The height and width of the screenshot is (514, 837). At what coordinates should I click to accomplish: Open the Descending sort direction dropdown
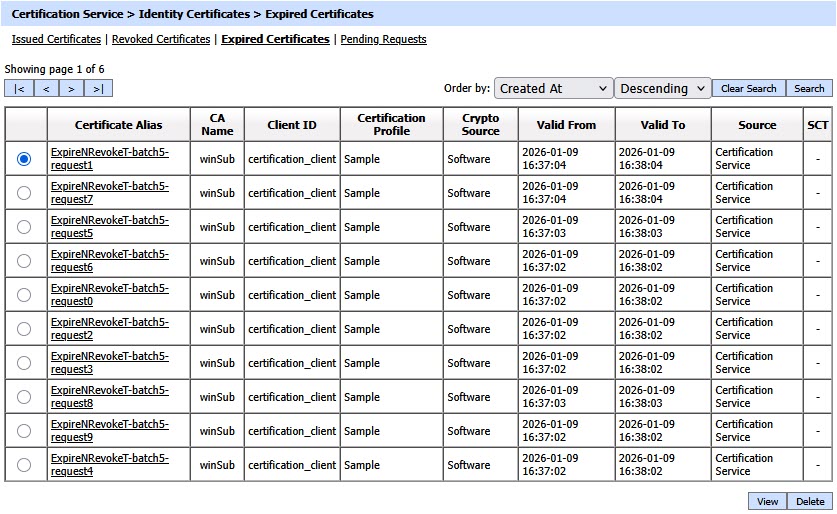point(662,88)
